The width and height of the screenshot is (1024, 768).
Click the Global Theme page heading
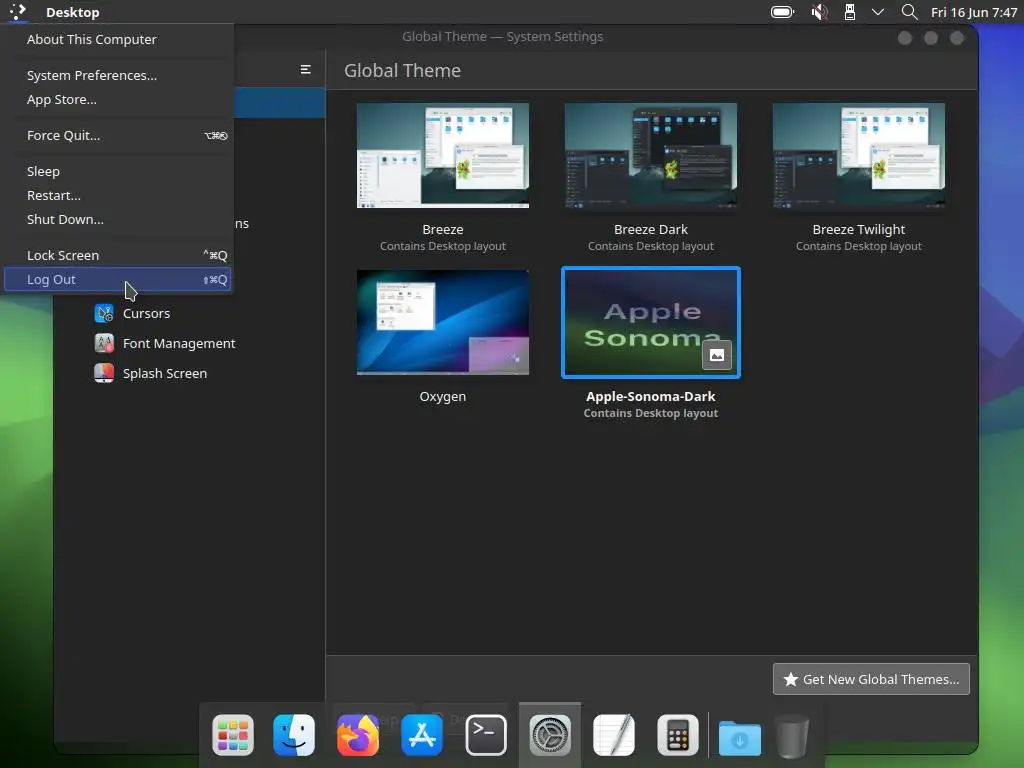tap(402, 71)
